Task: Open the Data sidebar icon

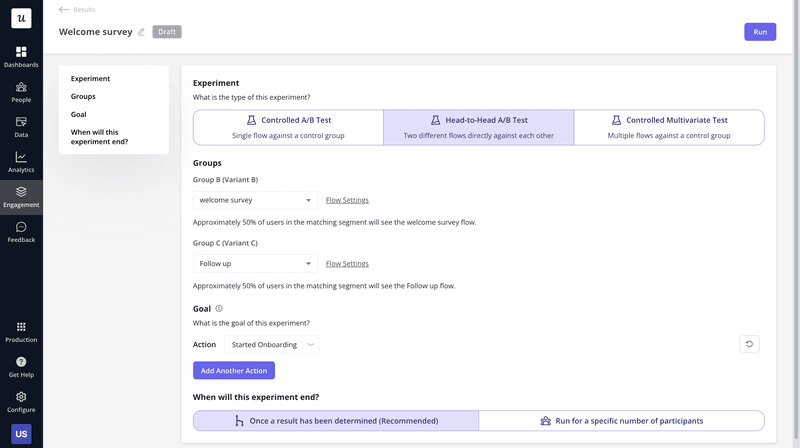Action: point(21,126)
